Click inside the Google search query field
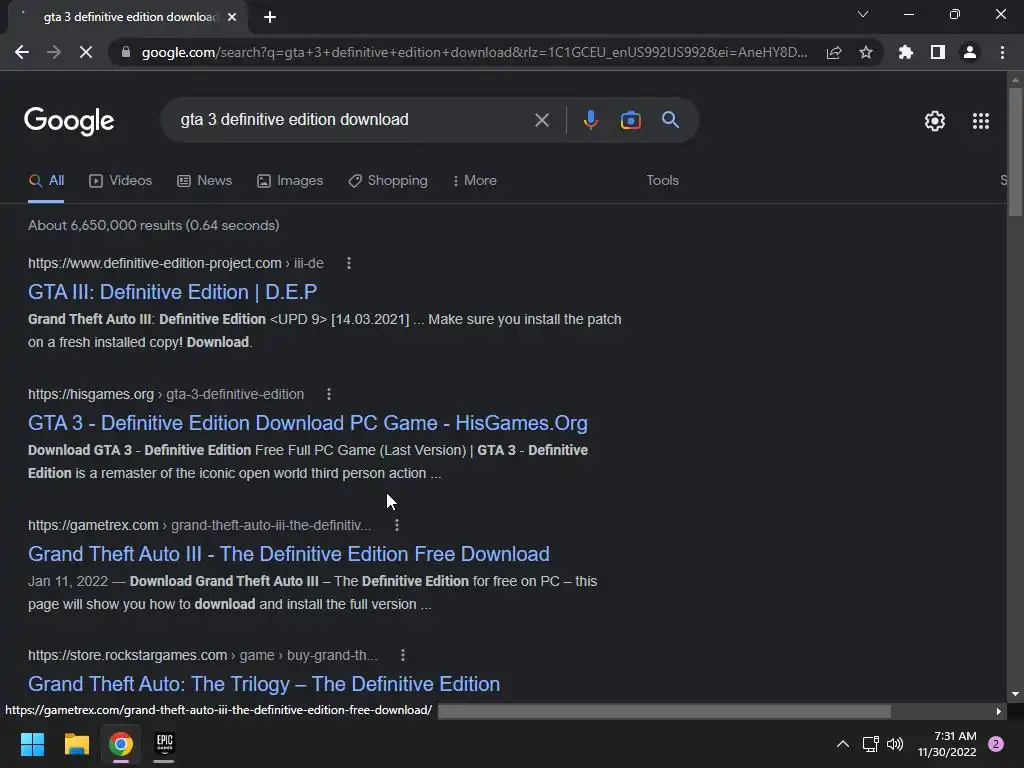Screen dimensions: 1024x768 (x=353, y=120)
